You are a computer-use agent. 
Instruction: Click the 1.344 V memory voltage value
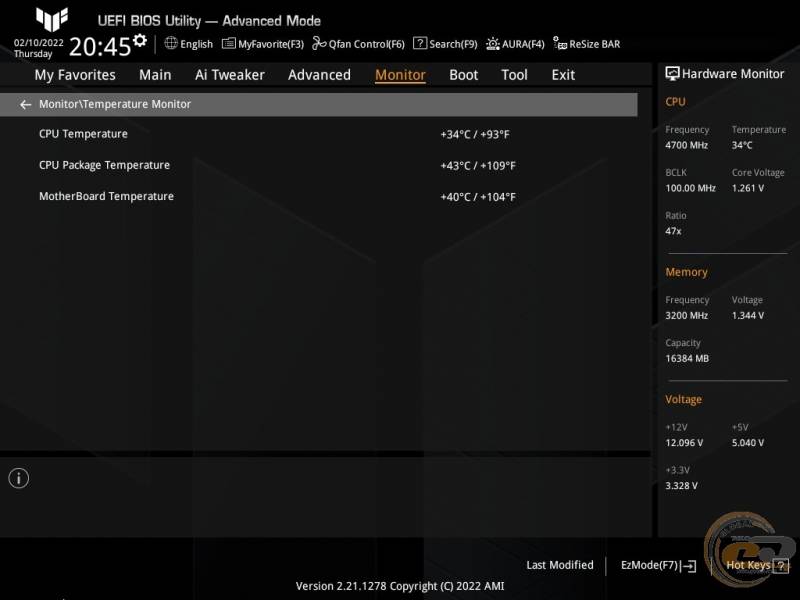tap(747, 316)
